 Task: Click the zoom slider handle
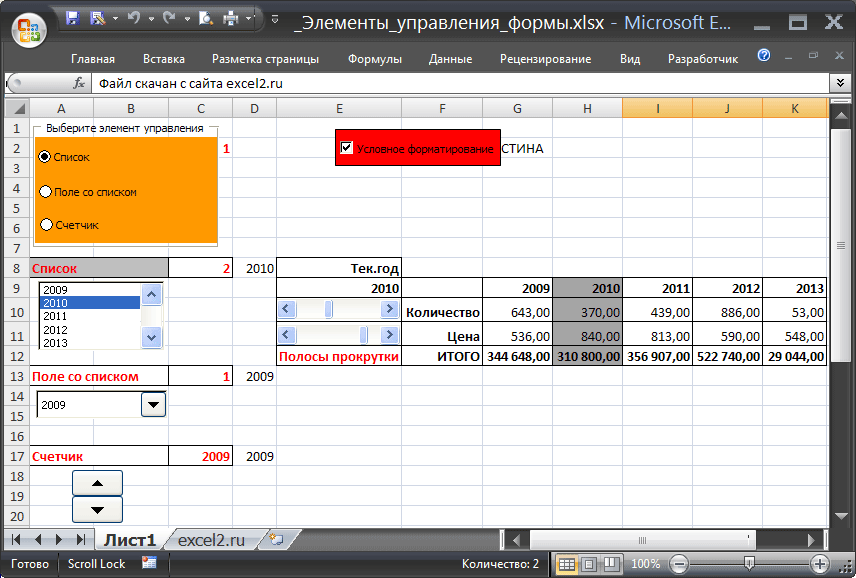click(x=750, y=564)
